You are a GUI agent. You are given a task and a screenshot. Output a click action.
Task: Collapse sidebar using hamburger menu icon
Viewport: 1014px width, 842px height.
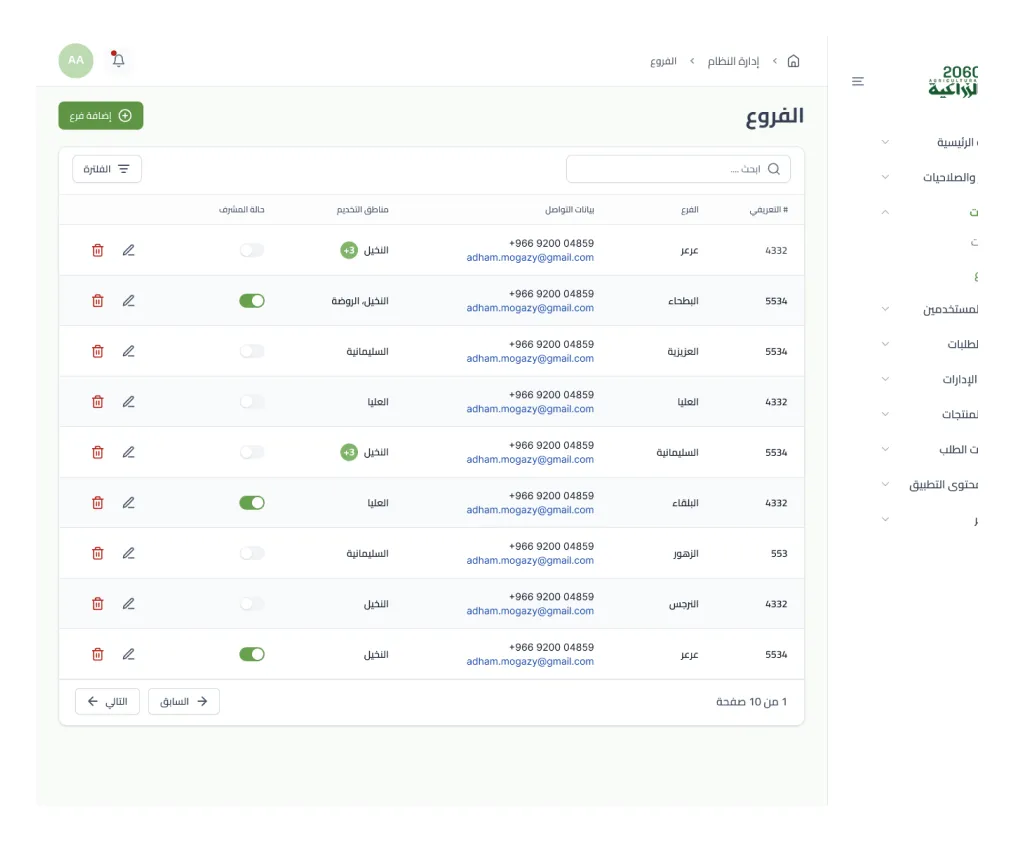pos(858,81)
